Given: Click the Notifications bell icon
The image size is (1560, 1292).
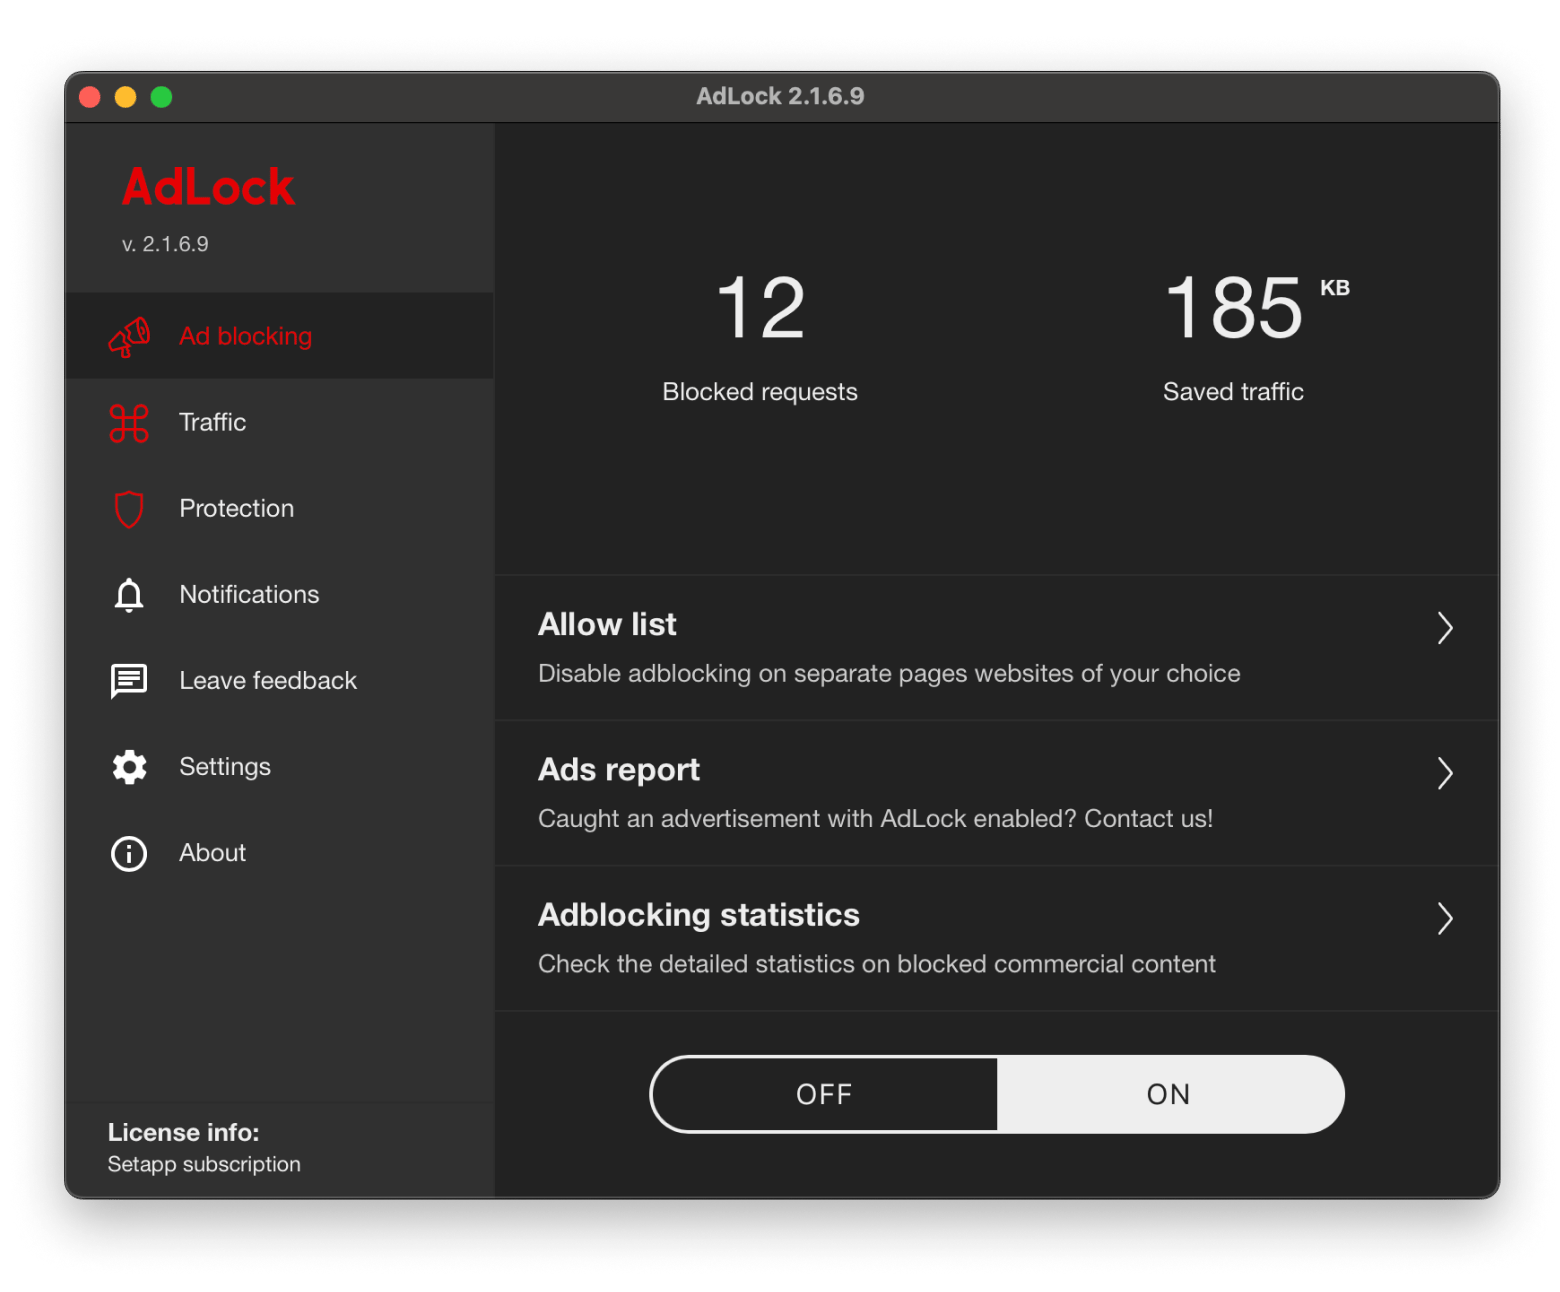Looking at the screenshot, I should point(129,595).
